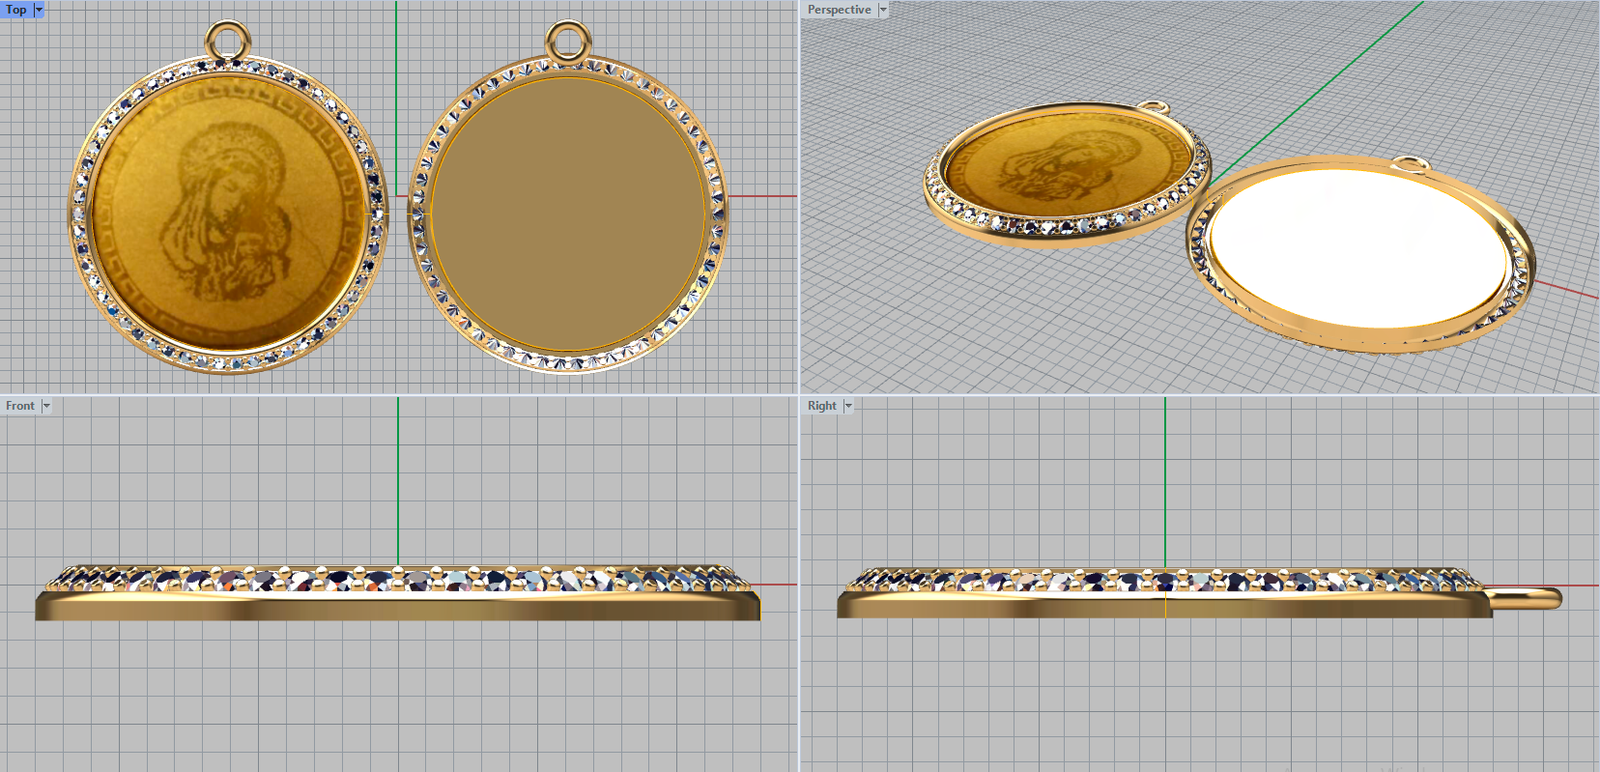Select the white-faced pendant in Perspective view
The width and height of the screenshot is (1600, 772).
point(1355,248)
